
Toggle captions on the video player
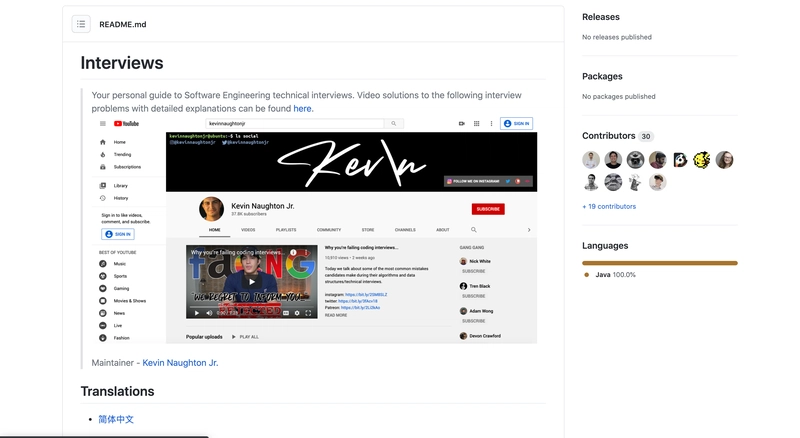coord(286,313)
